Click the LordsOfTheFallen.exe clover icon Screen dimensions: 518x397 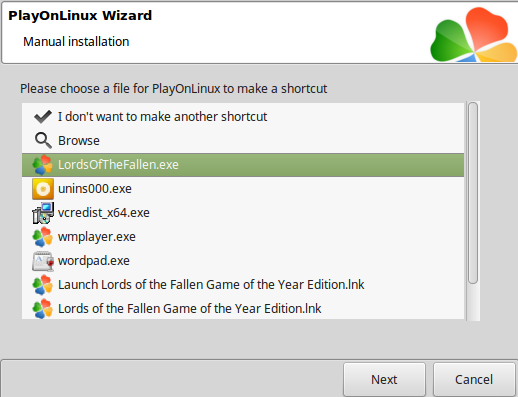pos(43,165)
